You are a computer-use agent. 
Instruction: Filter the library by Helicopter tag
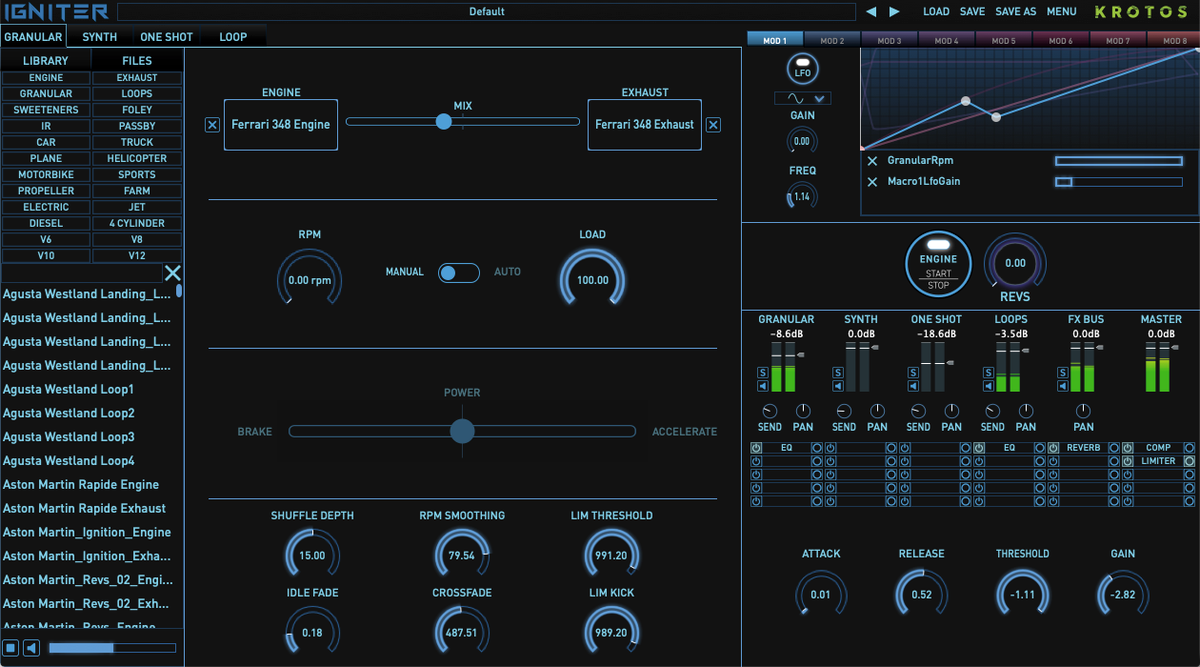click(x=137, y=158)
